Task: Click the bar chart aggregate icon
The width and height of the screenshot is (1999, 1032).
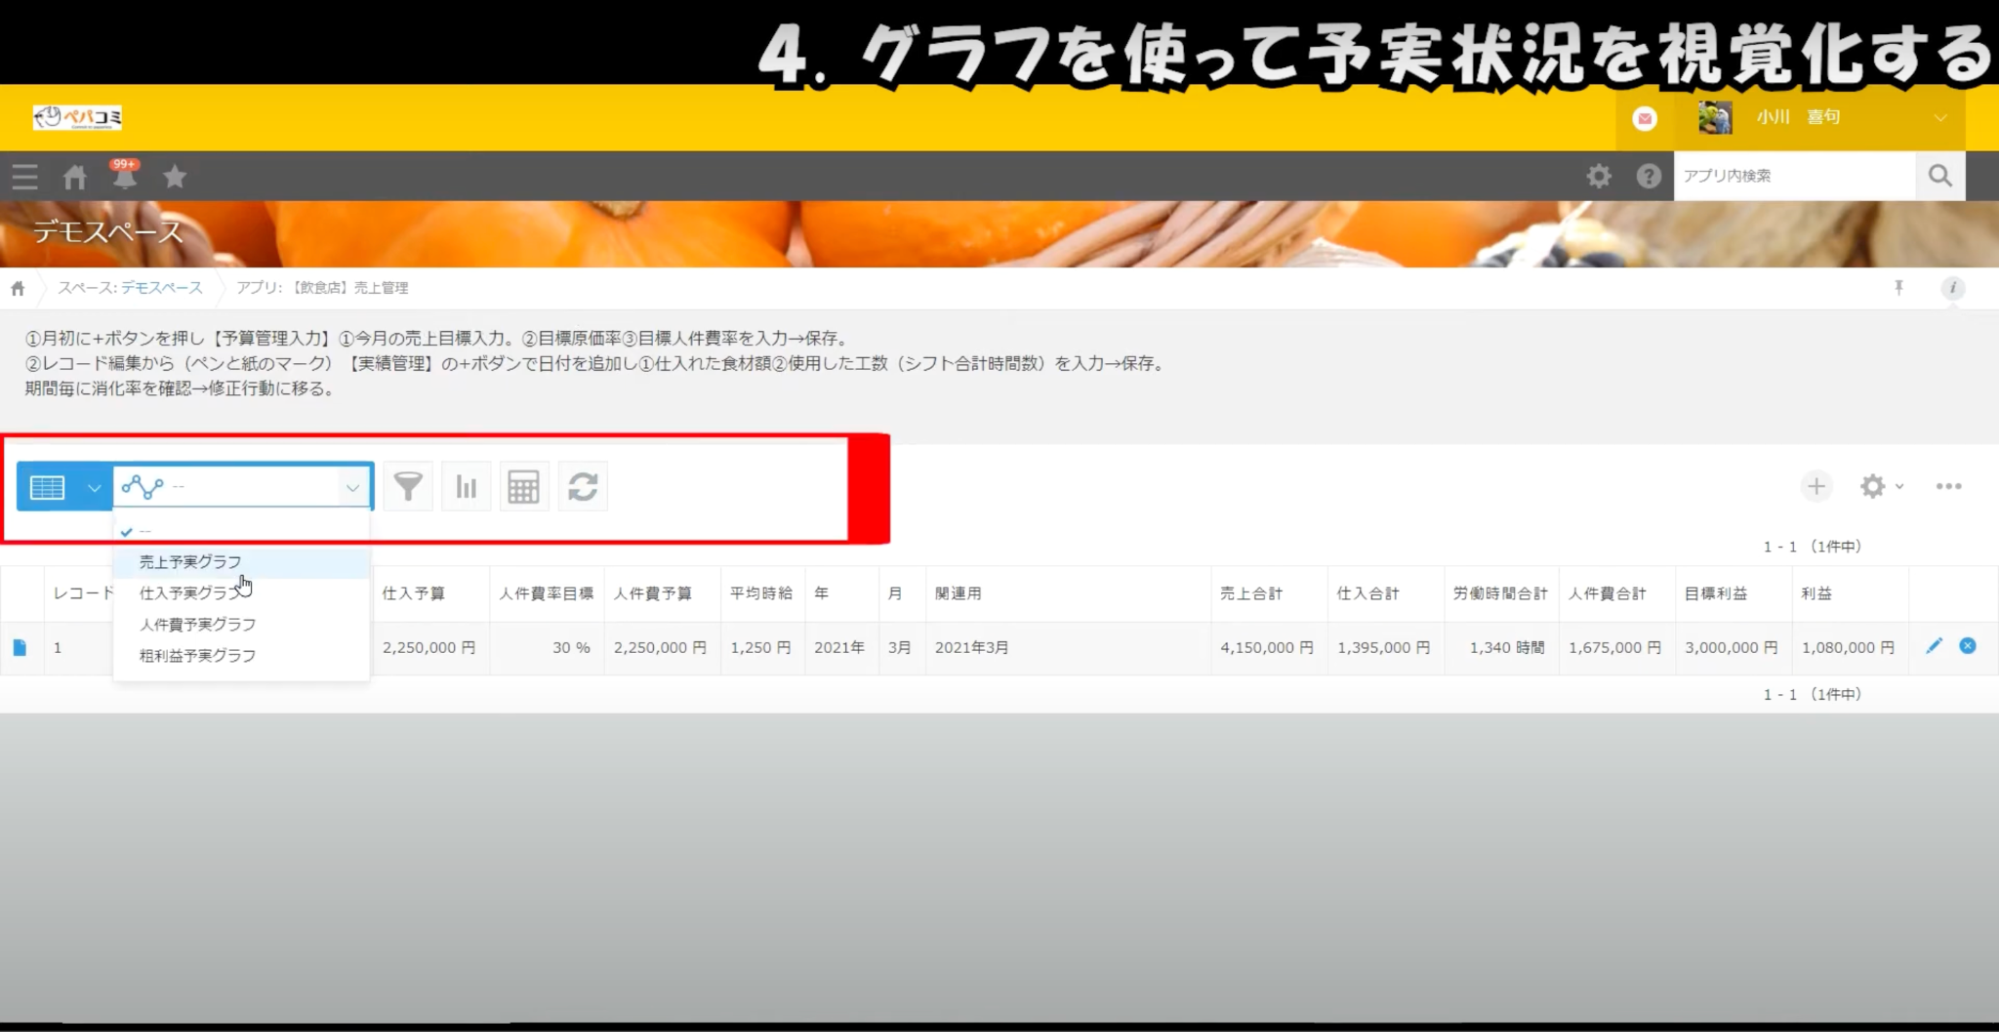Action: (466, 487)
